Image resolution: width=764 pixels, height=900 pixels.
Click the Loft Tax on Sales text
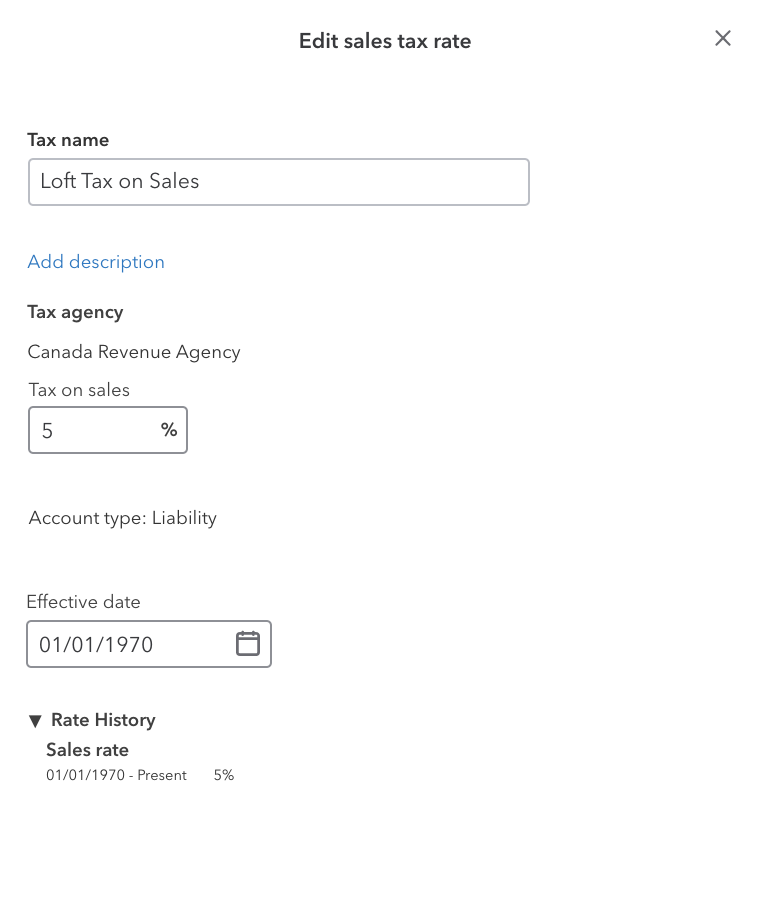pos(120,181)
